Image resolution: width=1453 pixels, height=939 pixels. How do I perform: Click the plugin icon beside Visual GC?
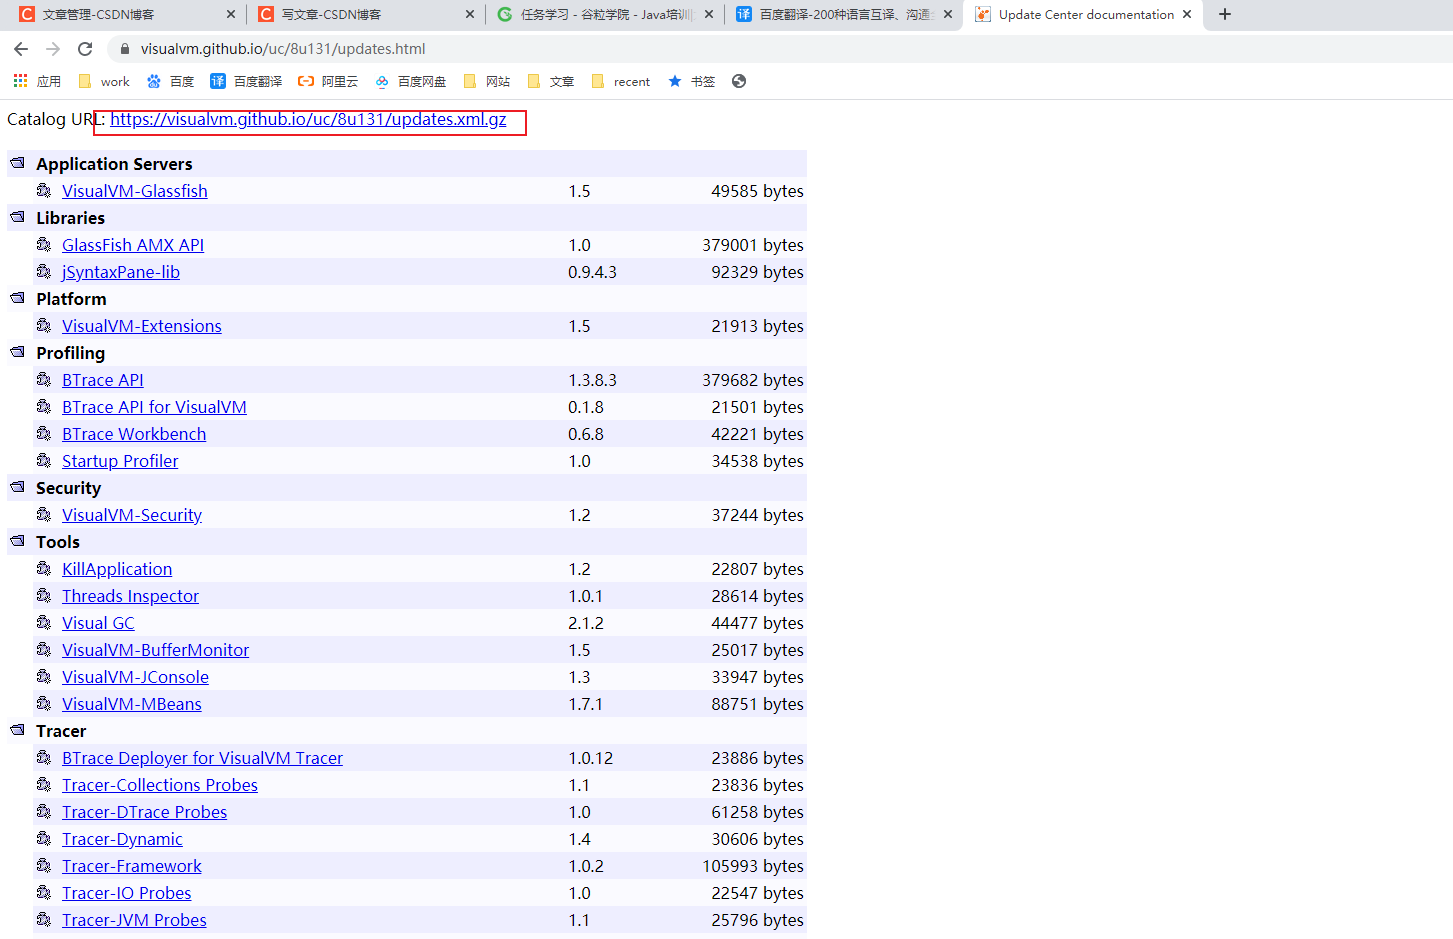click(44, 622)
